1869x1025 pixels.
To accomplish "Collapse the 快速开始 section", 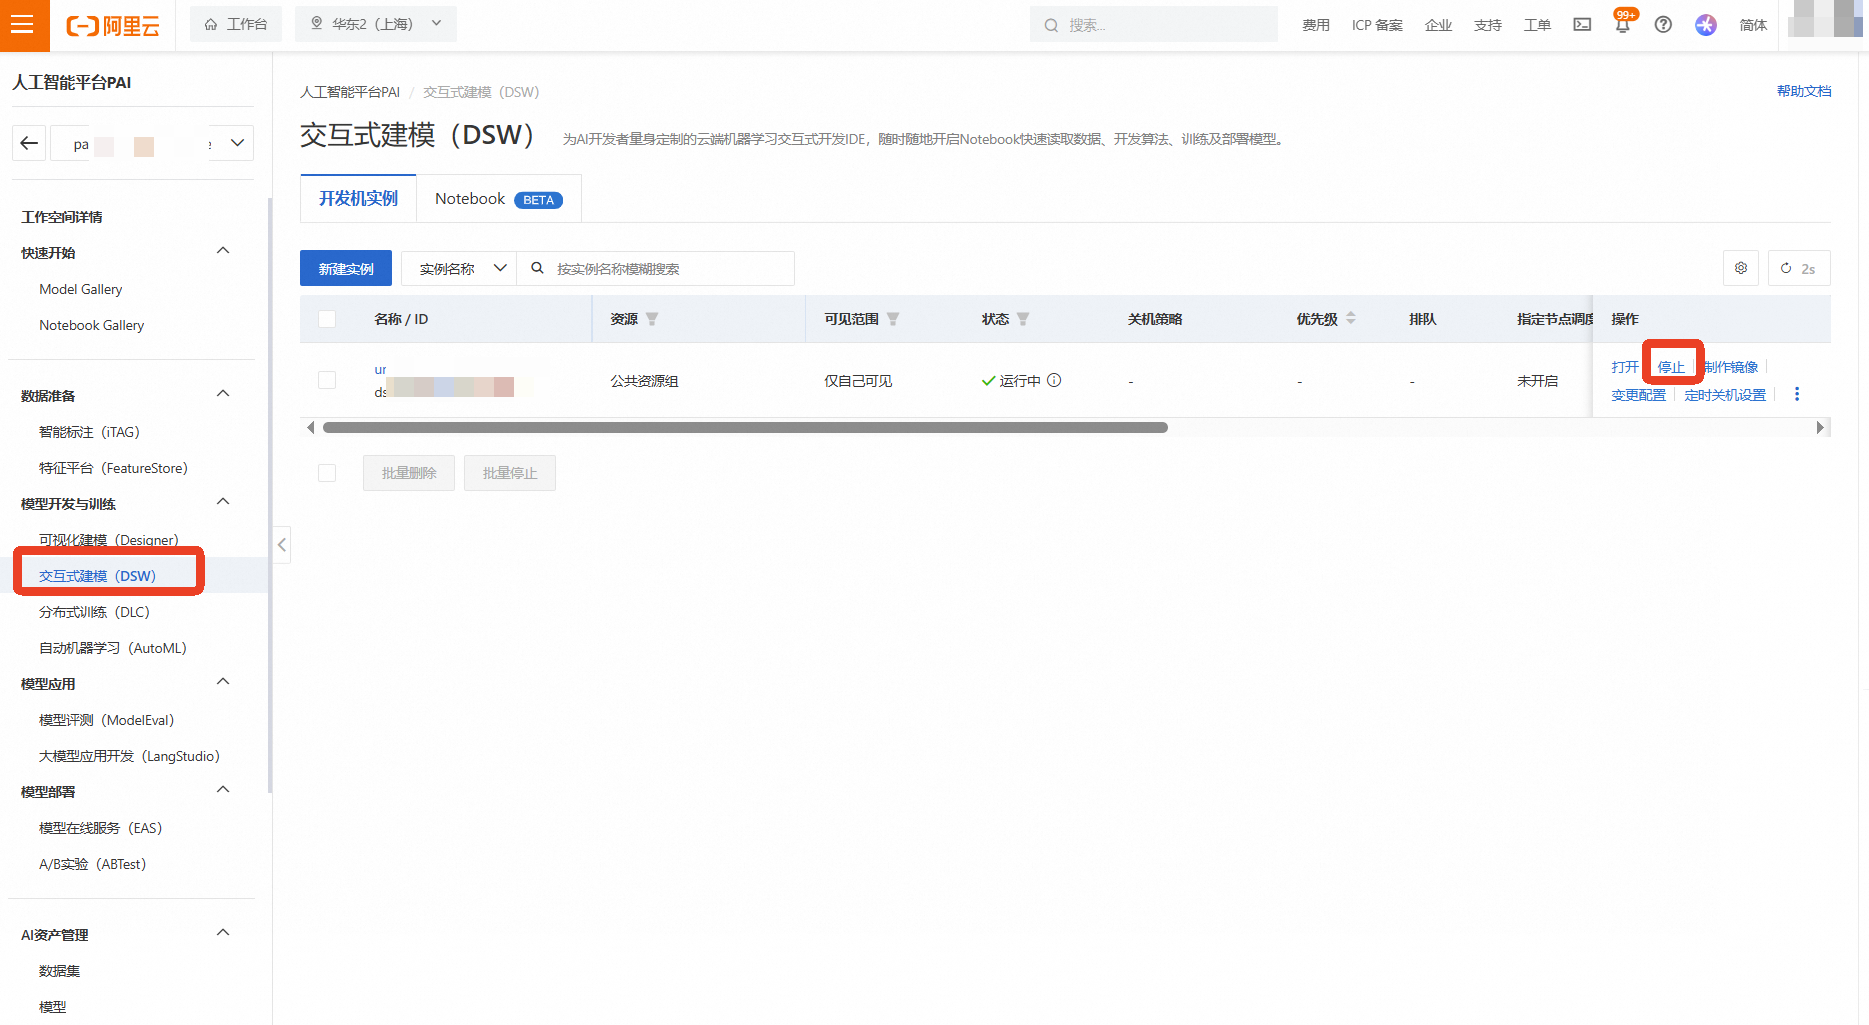I will [223, 251].
